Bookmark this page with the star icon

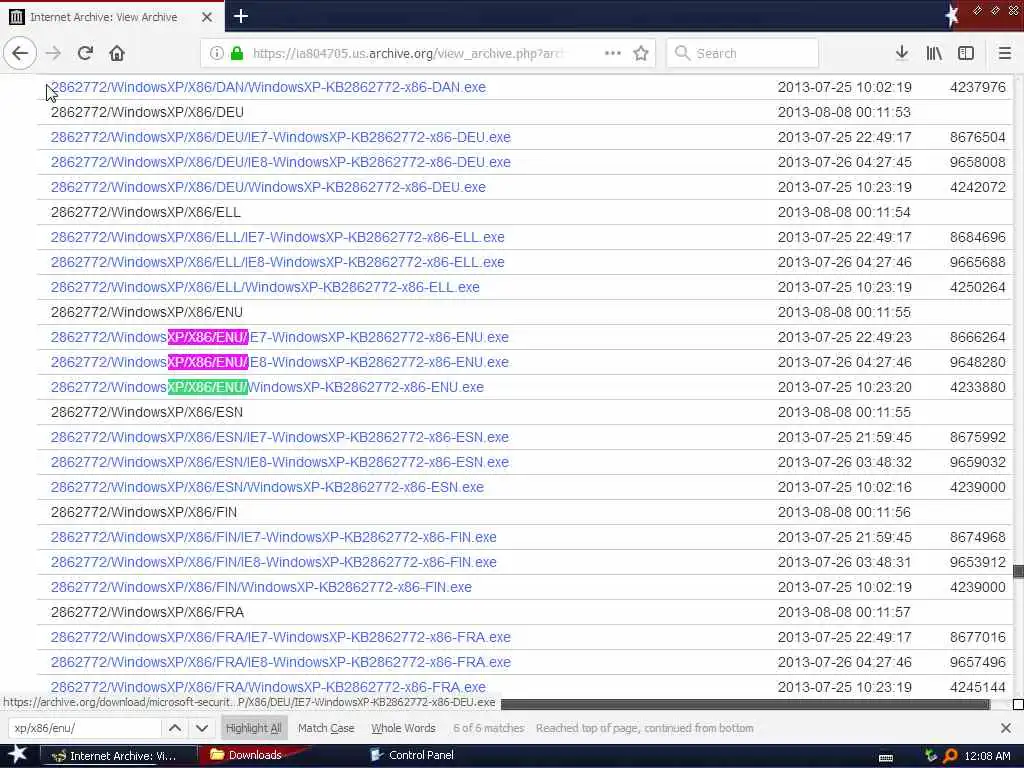click(x=641, y=54)
